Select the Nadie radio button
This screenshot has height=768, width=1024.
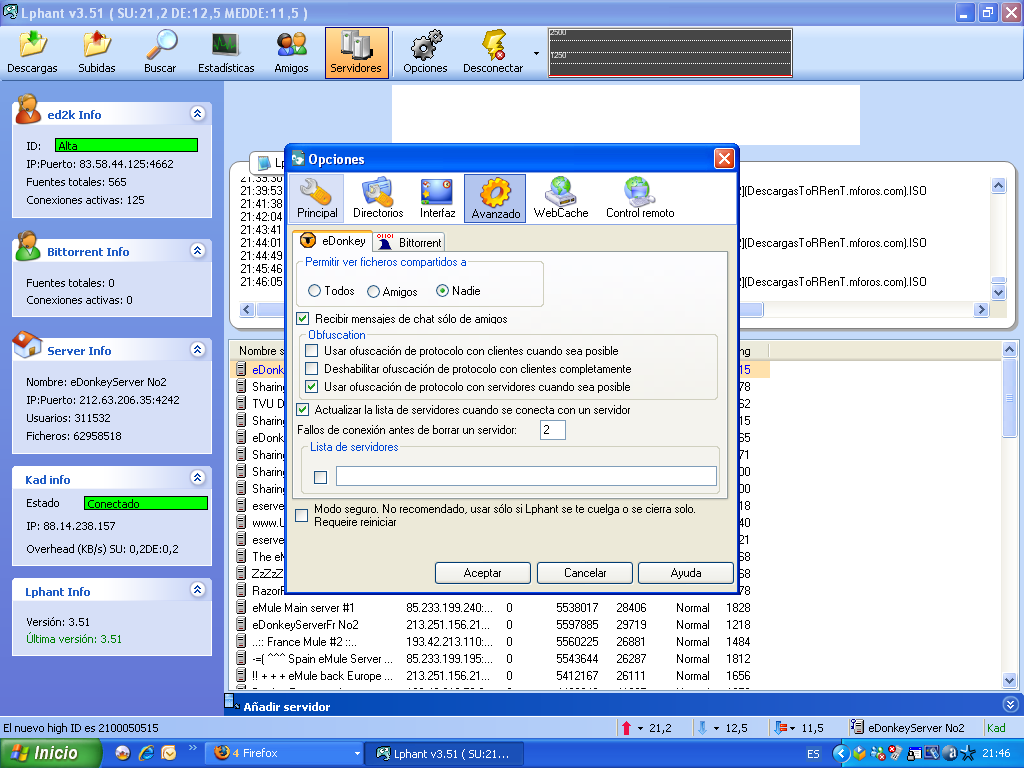[x=442, y=291]
